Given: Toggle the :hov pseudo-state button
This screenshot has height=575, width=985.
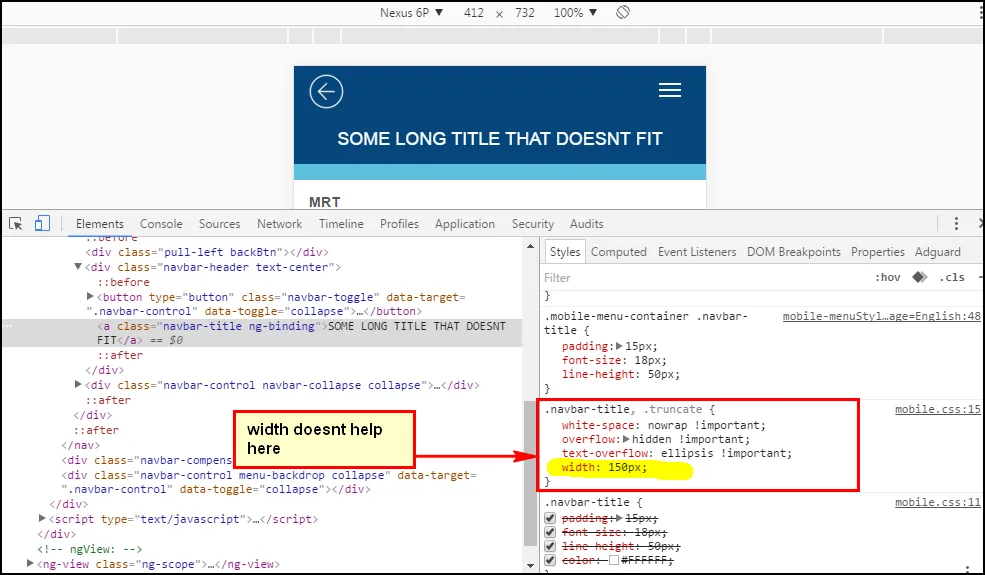Looking at the screenshot, I should (888, 278).
